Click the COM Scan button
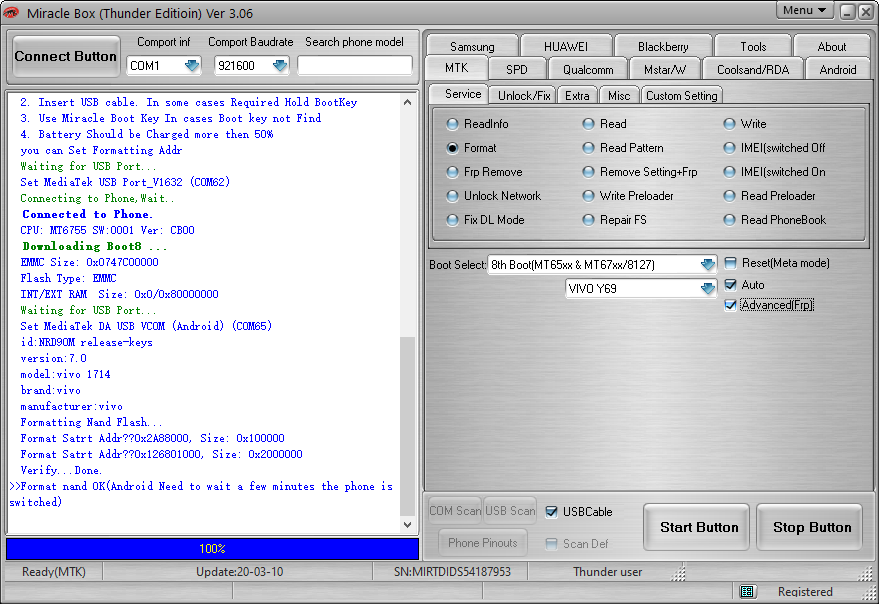Viewport: 879px width, 604px height. [x=455, y=511]
